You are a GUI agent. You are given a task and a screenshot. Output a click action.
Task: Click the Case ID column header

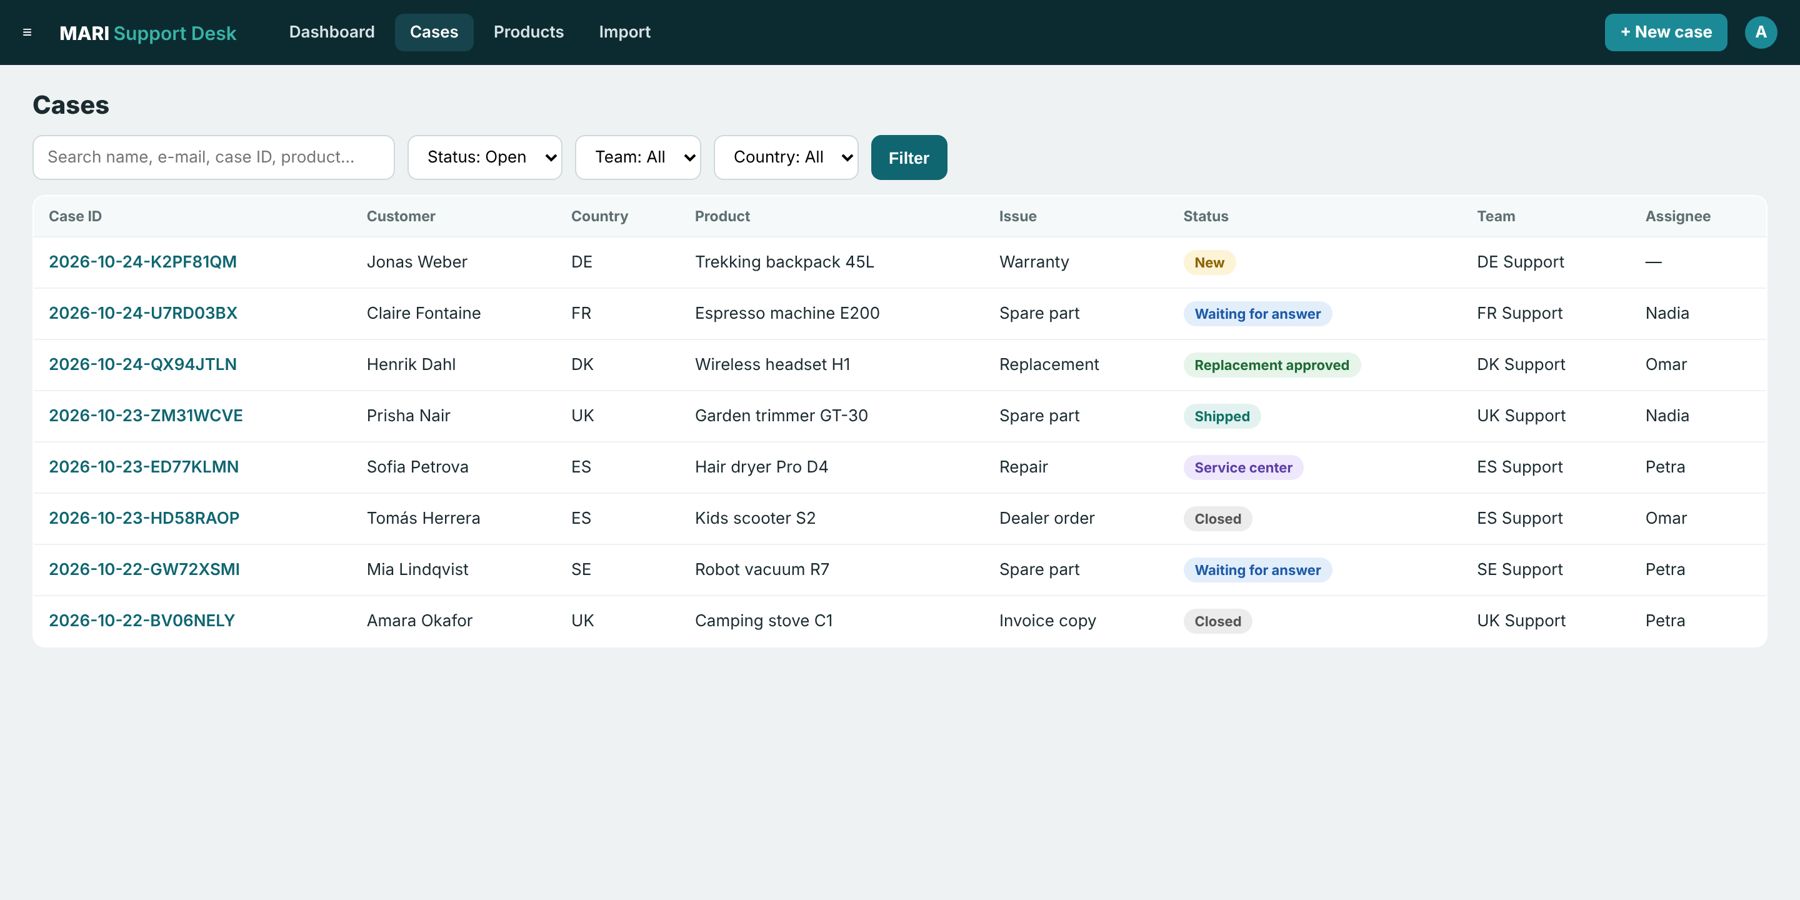tap(75, 216)
